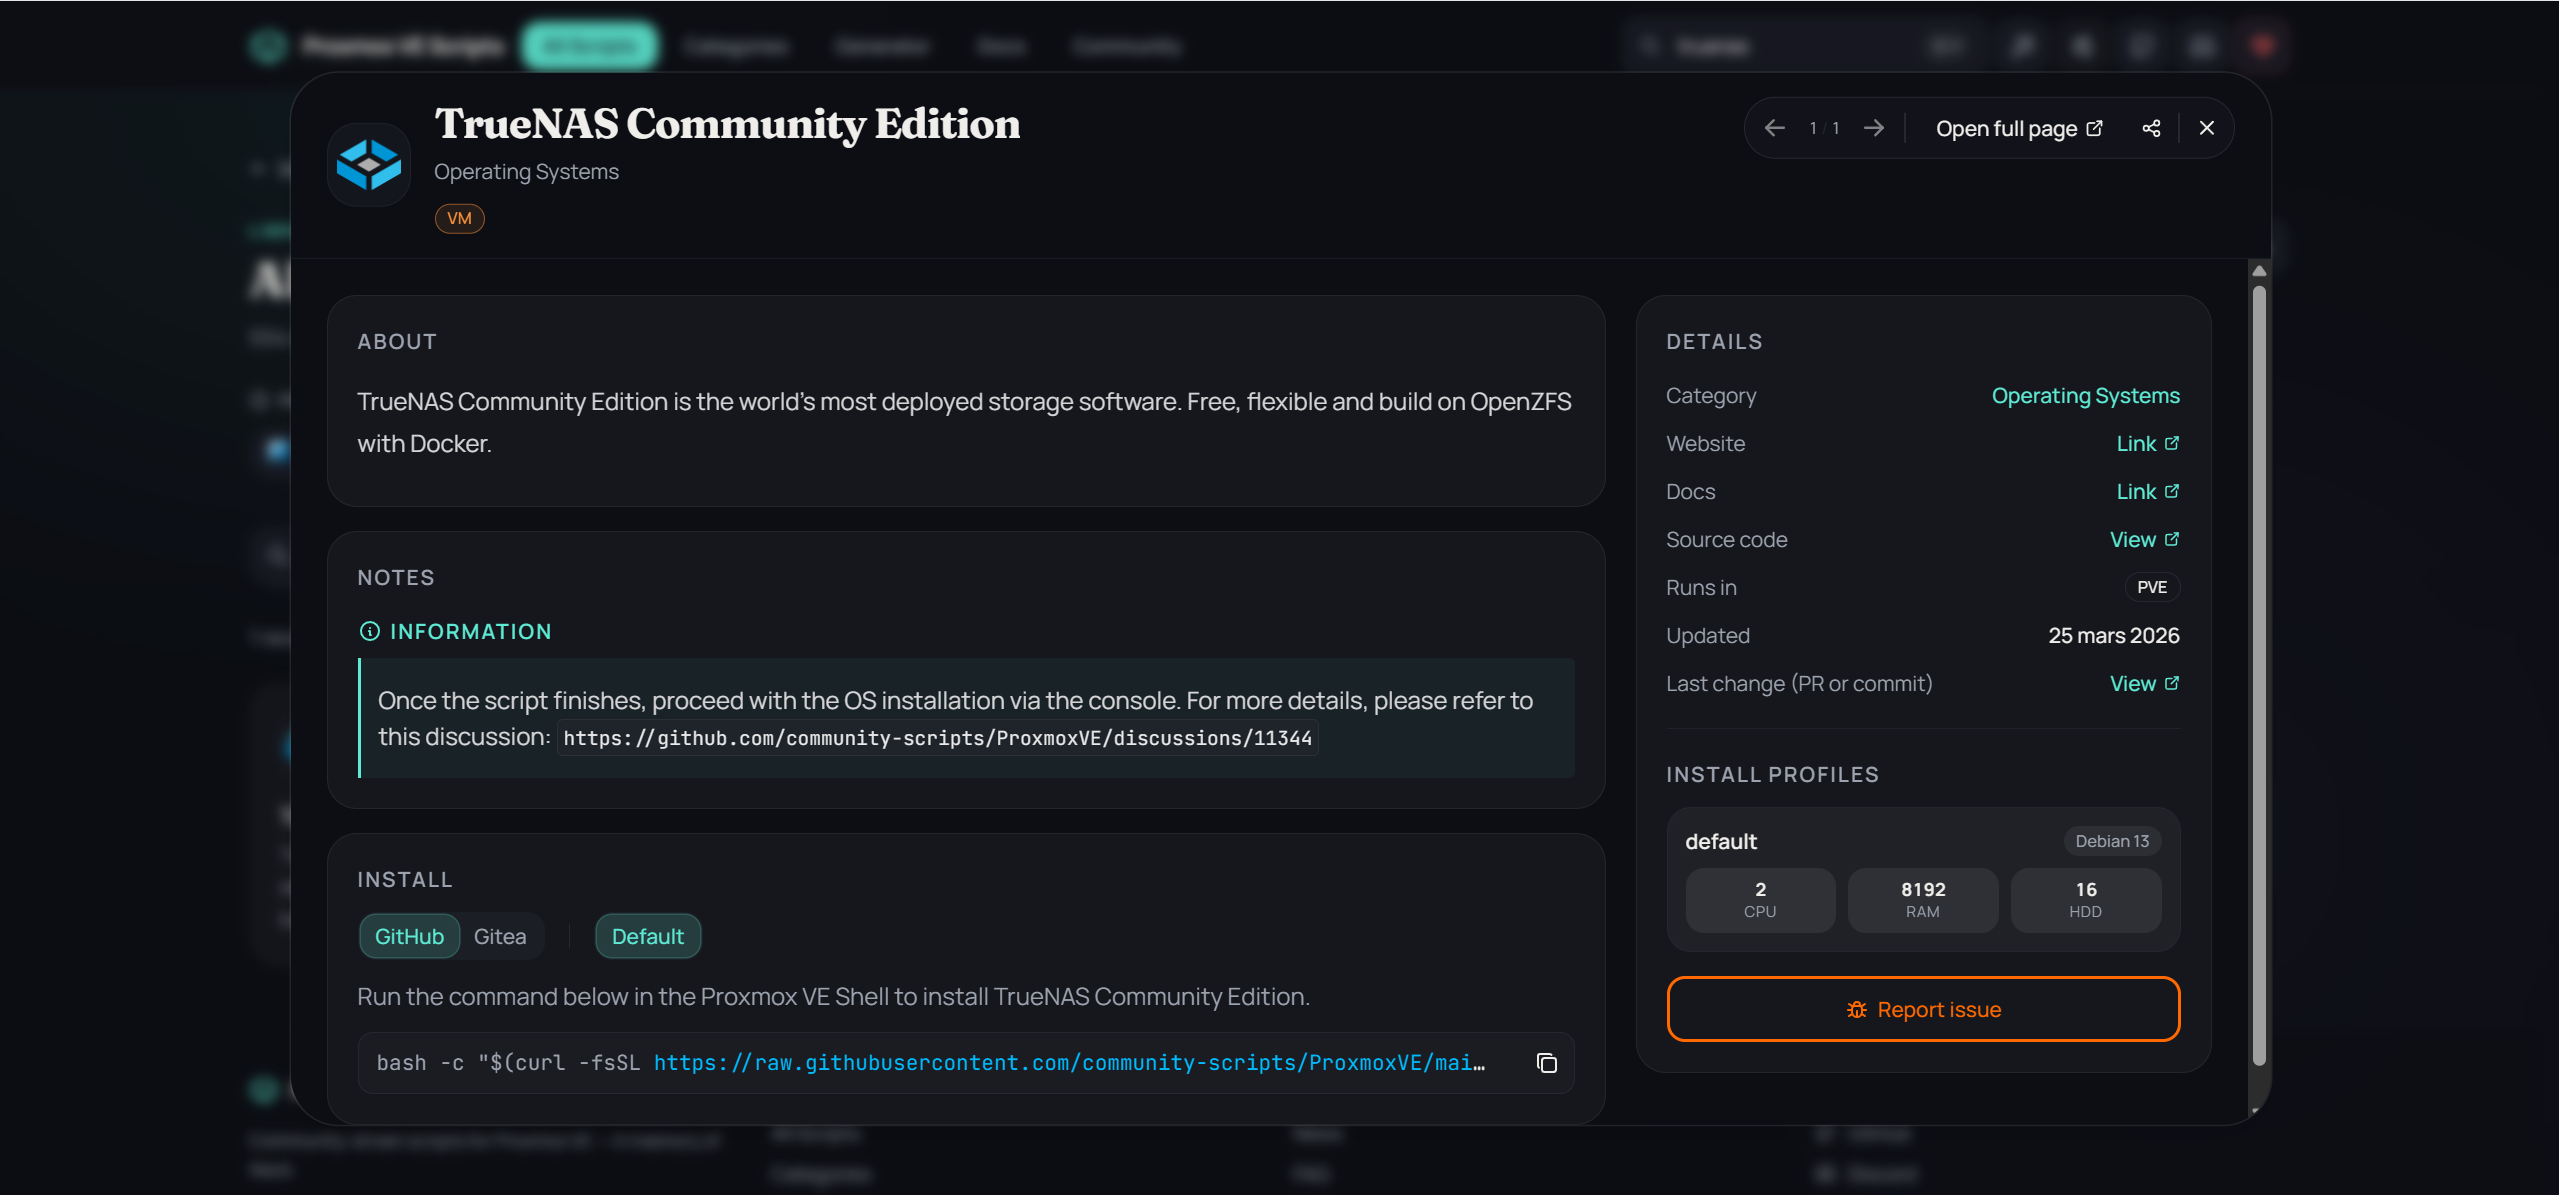Copy the install command to clipboard
The height and width of the screenshot is (1195, 2559).
tap(1546, 1063)
